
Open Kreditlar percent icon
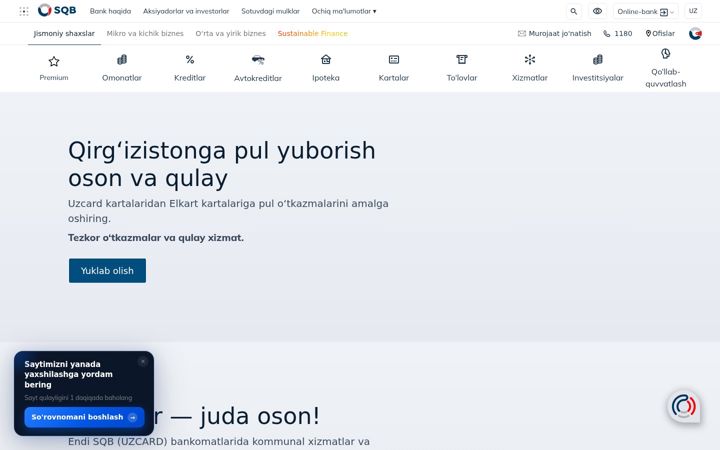point(190,60)
